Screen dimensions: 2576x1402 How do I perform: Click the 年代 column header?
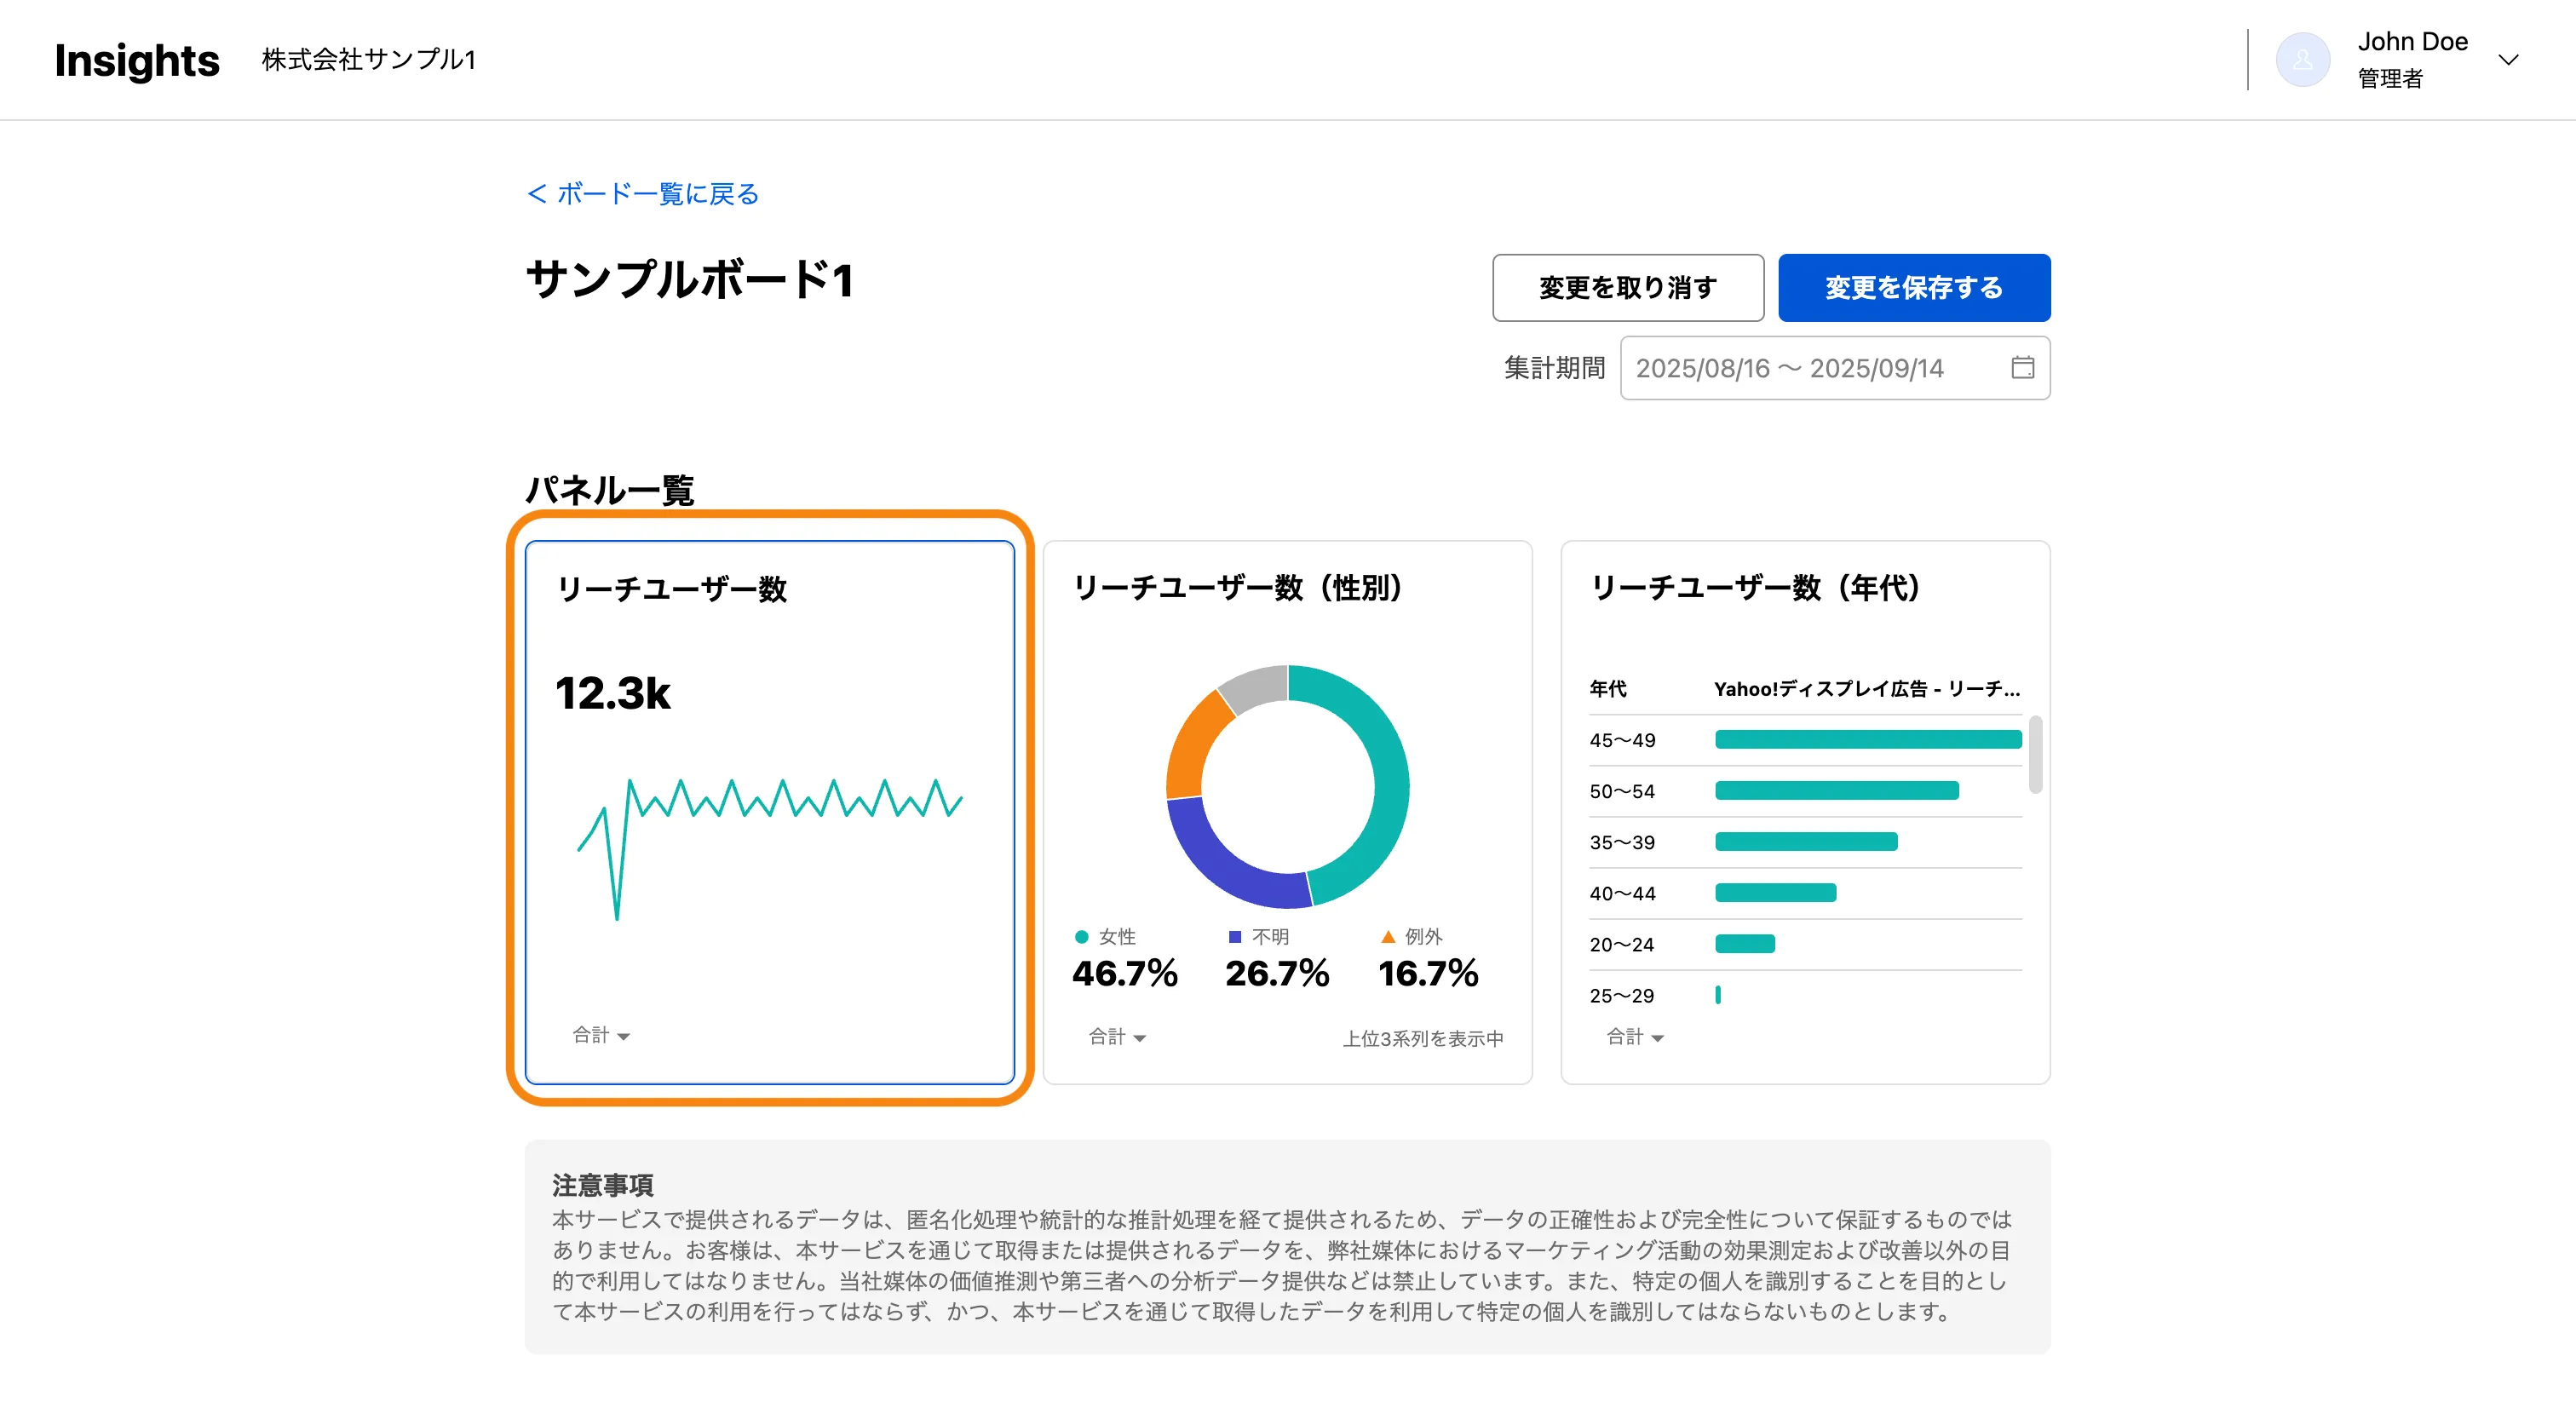click(x=1608, y=689)
